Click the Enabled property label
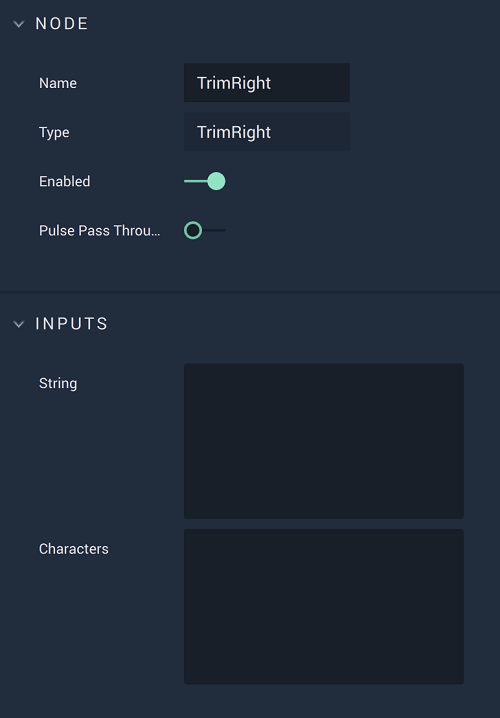Image resolution: width=500 pixels, height=718 pixels. pos(65,181)
